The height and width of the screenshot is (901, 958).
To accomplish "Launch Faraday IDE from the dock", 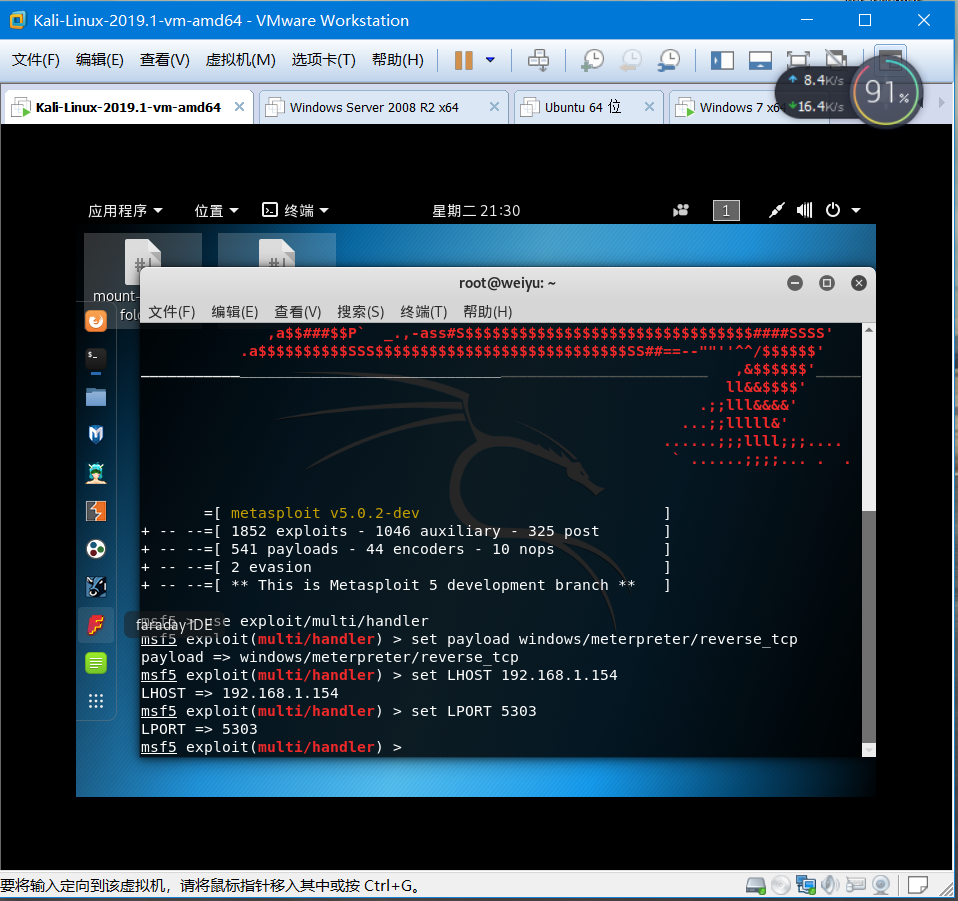I will (x=96, y=625).
